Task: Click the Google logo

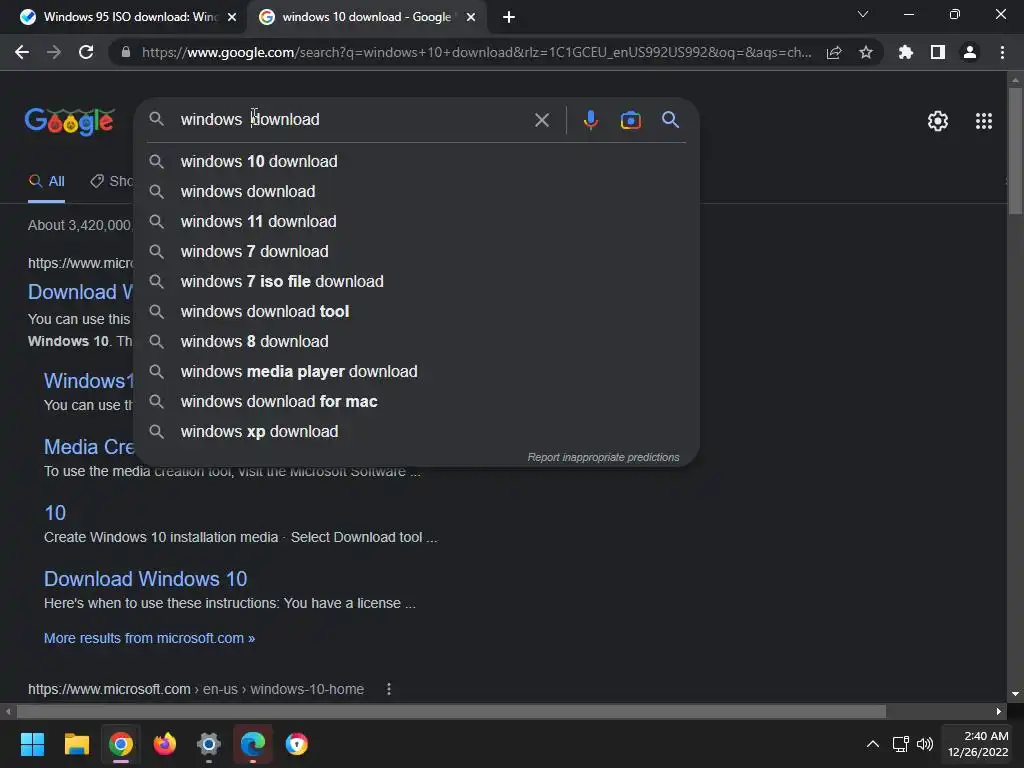Action: 70,121
